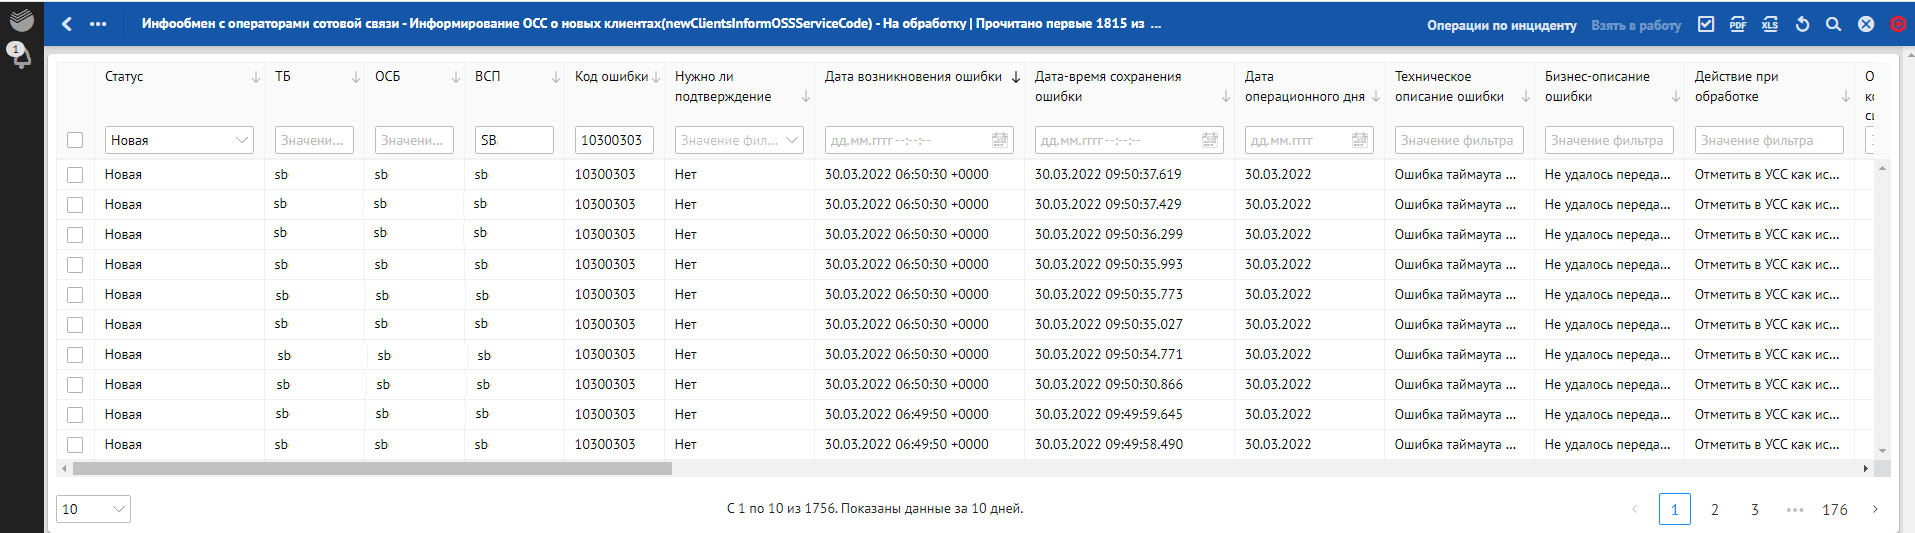1915x533 pixels.
Task: Open Операции по инциденту menu
Action: 1501,25
